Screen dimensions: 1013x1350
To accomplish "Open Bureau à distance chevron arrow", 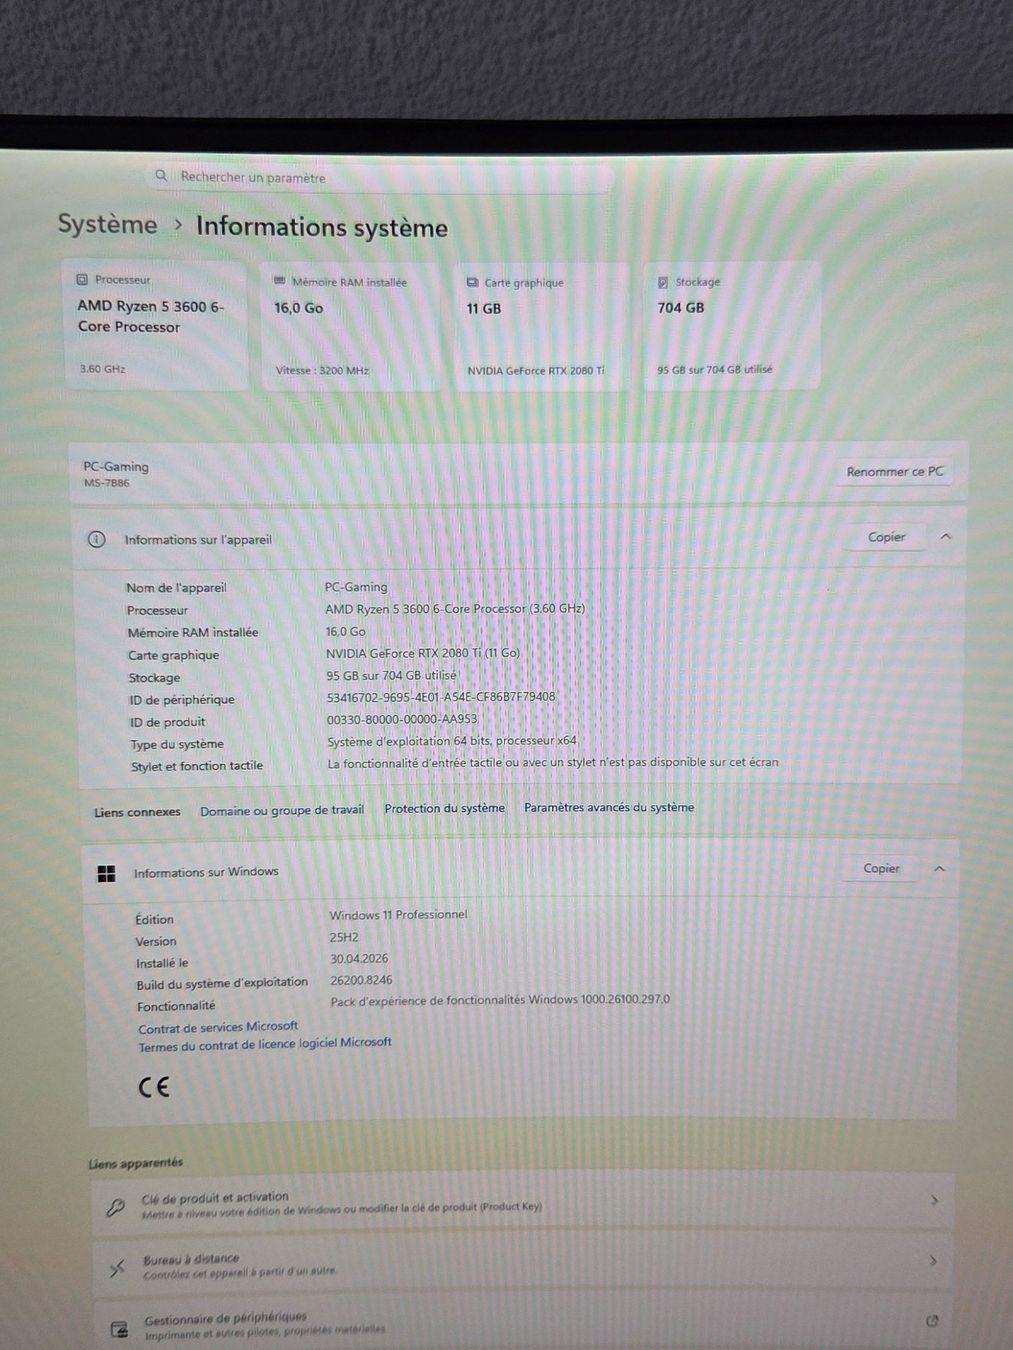I will 932,1260.
